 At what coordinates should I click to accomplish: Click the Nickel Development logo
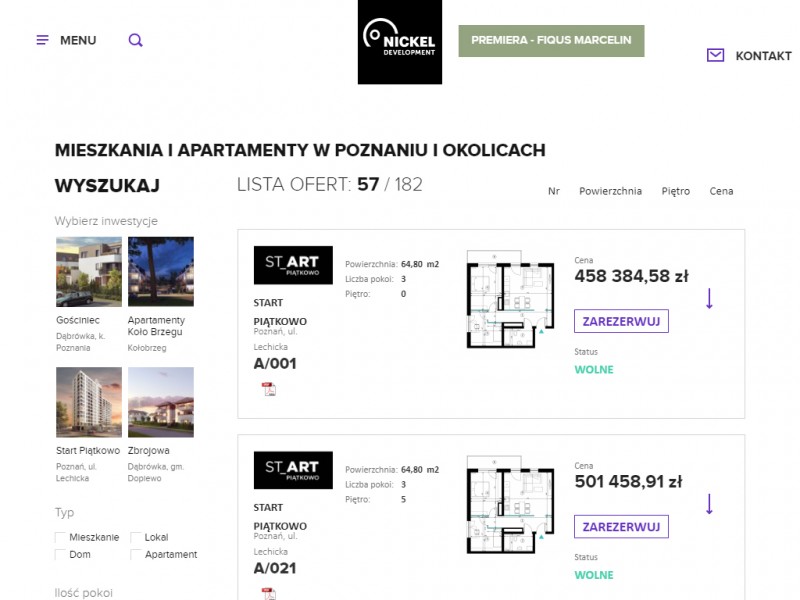click(x=400, y=42)
